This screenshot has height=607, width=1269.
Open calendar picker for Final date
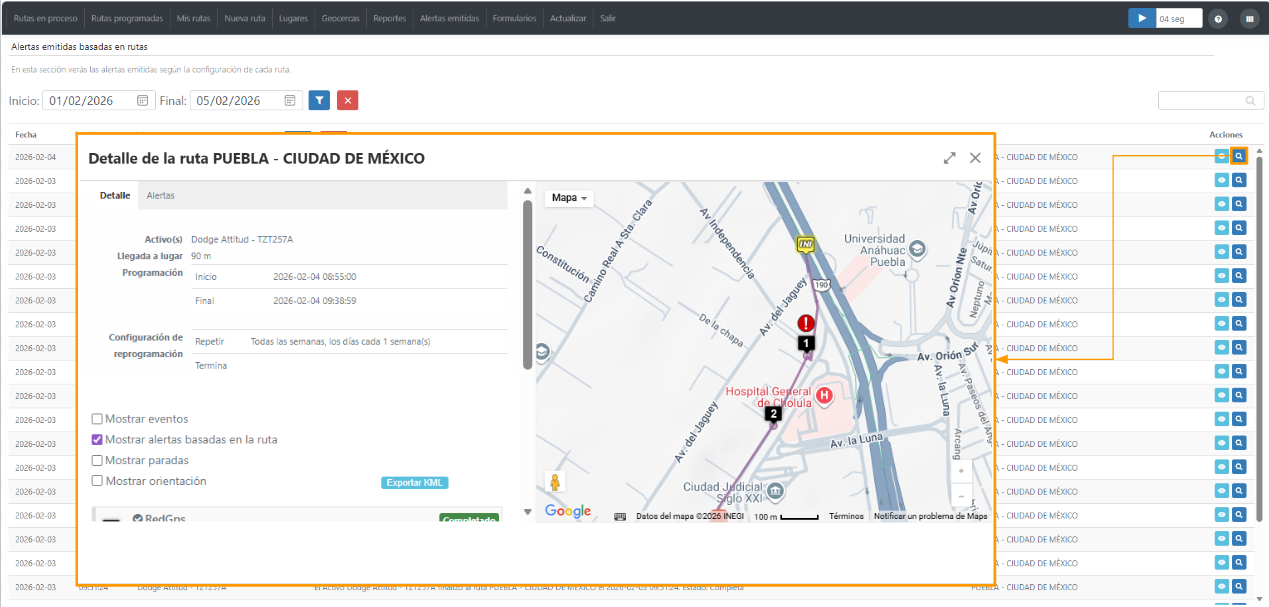point(291,100)
